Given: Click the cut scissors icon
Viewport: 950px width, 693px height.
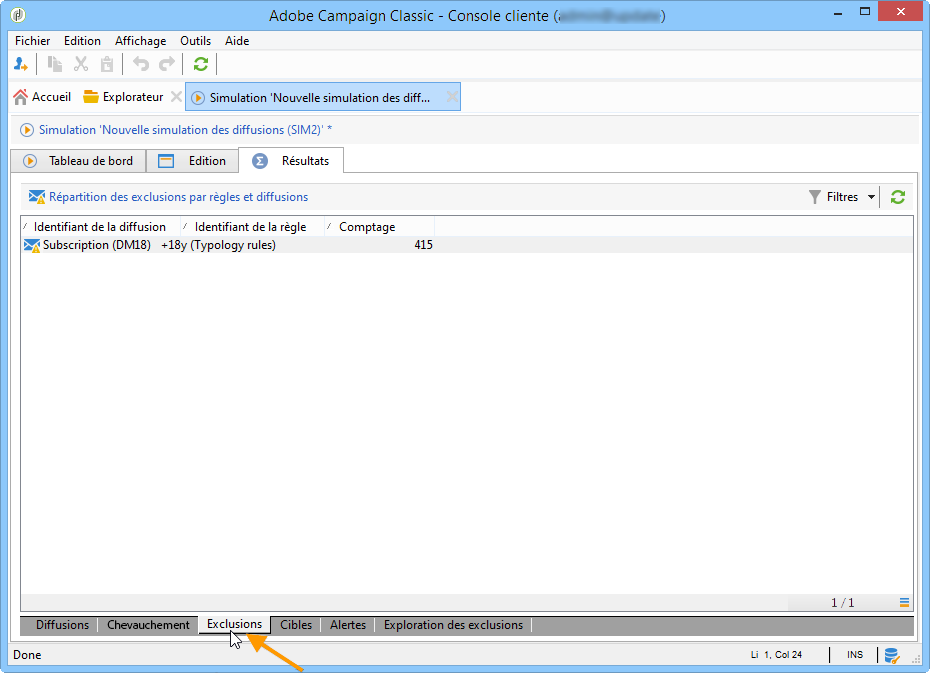Looking at the screenshot, I should [x=81, y=64].
